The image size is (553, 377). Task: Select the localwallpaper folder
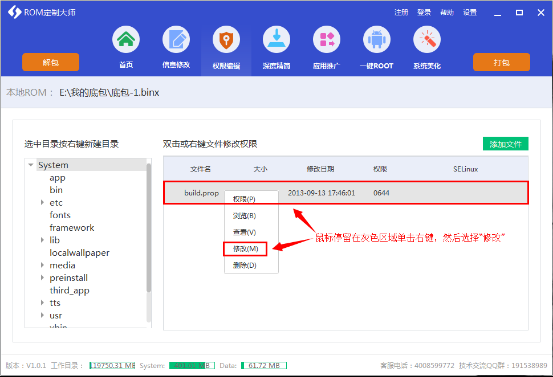79,253
